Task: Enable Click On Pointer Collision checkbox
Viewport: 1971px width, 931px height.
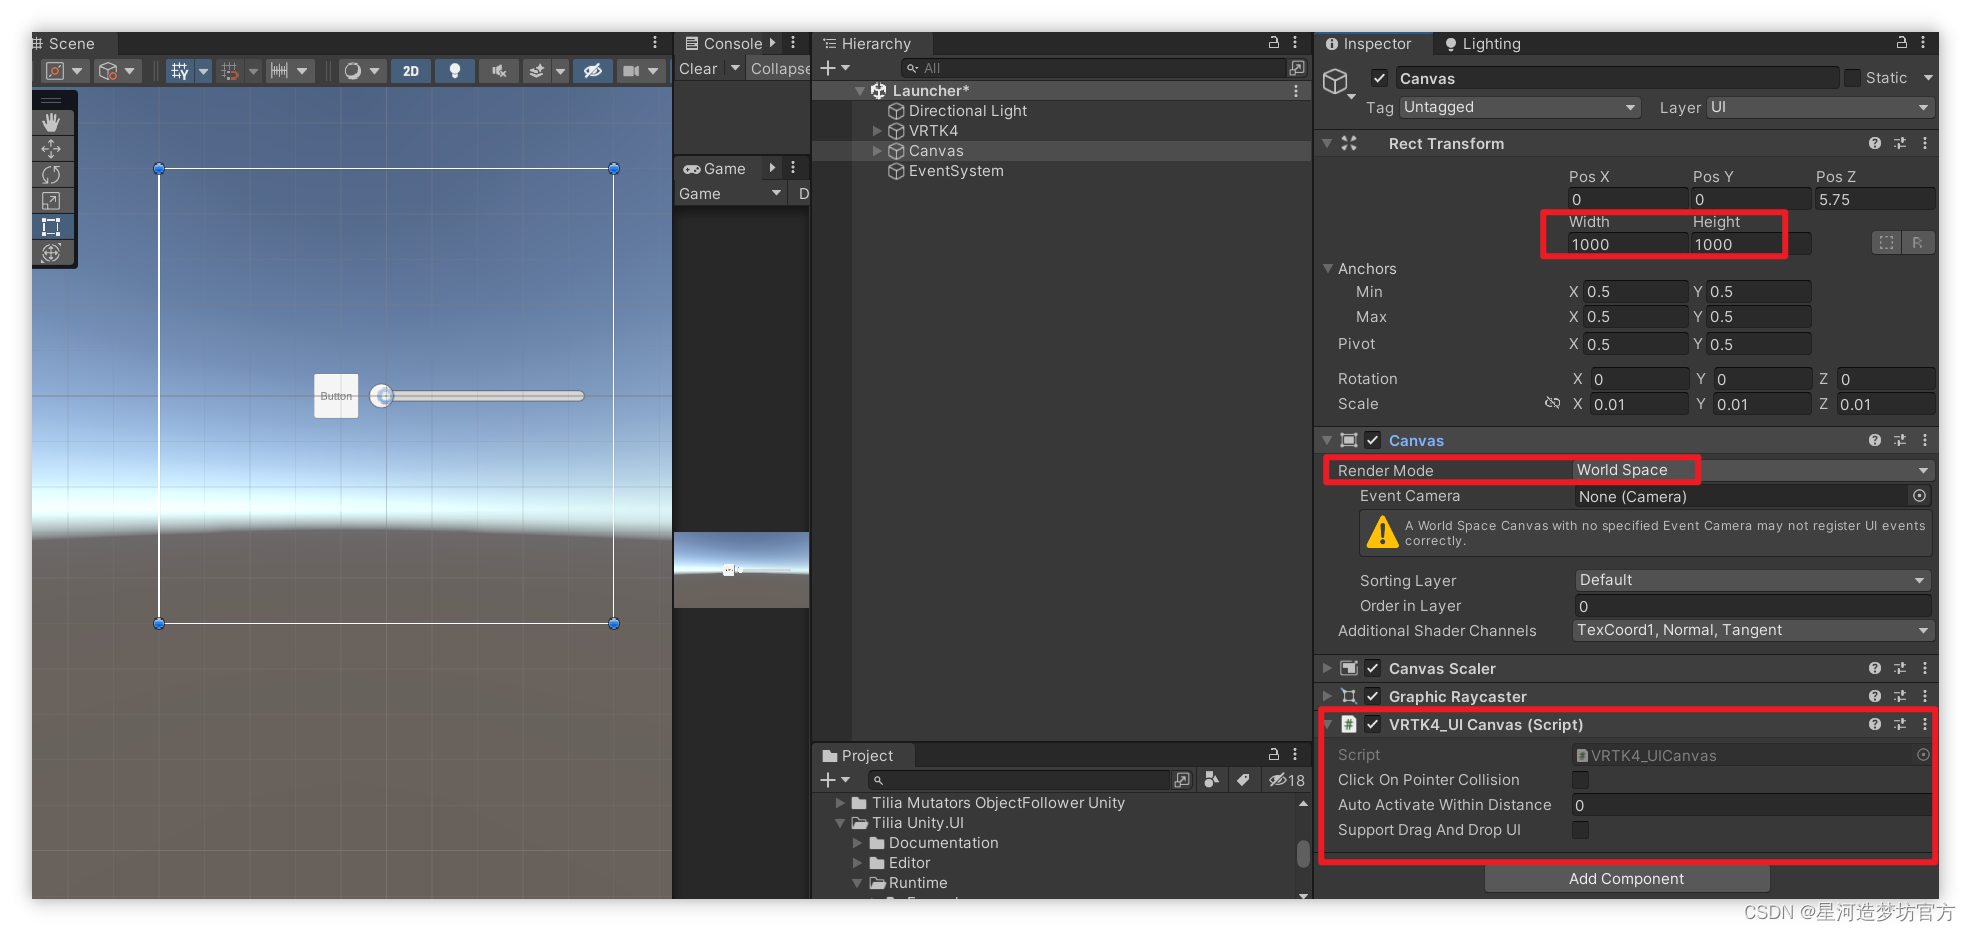Action: tap(1581, 780)
